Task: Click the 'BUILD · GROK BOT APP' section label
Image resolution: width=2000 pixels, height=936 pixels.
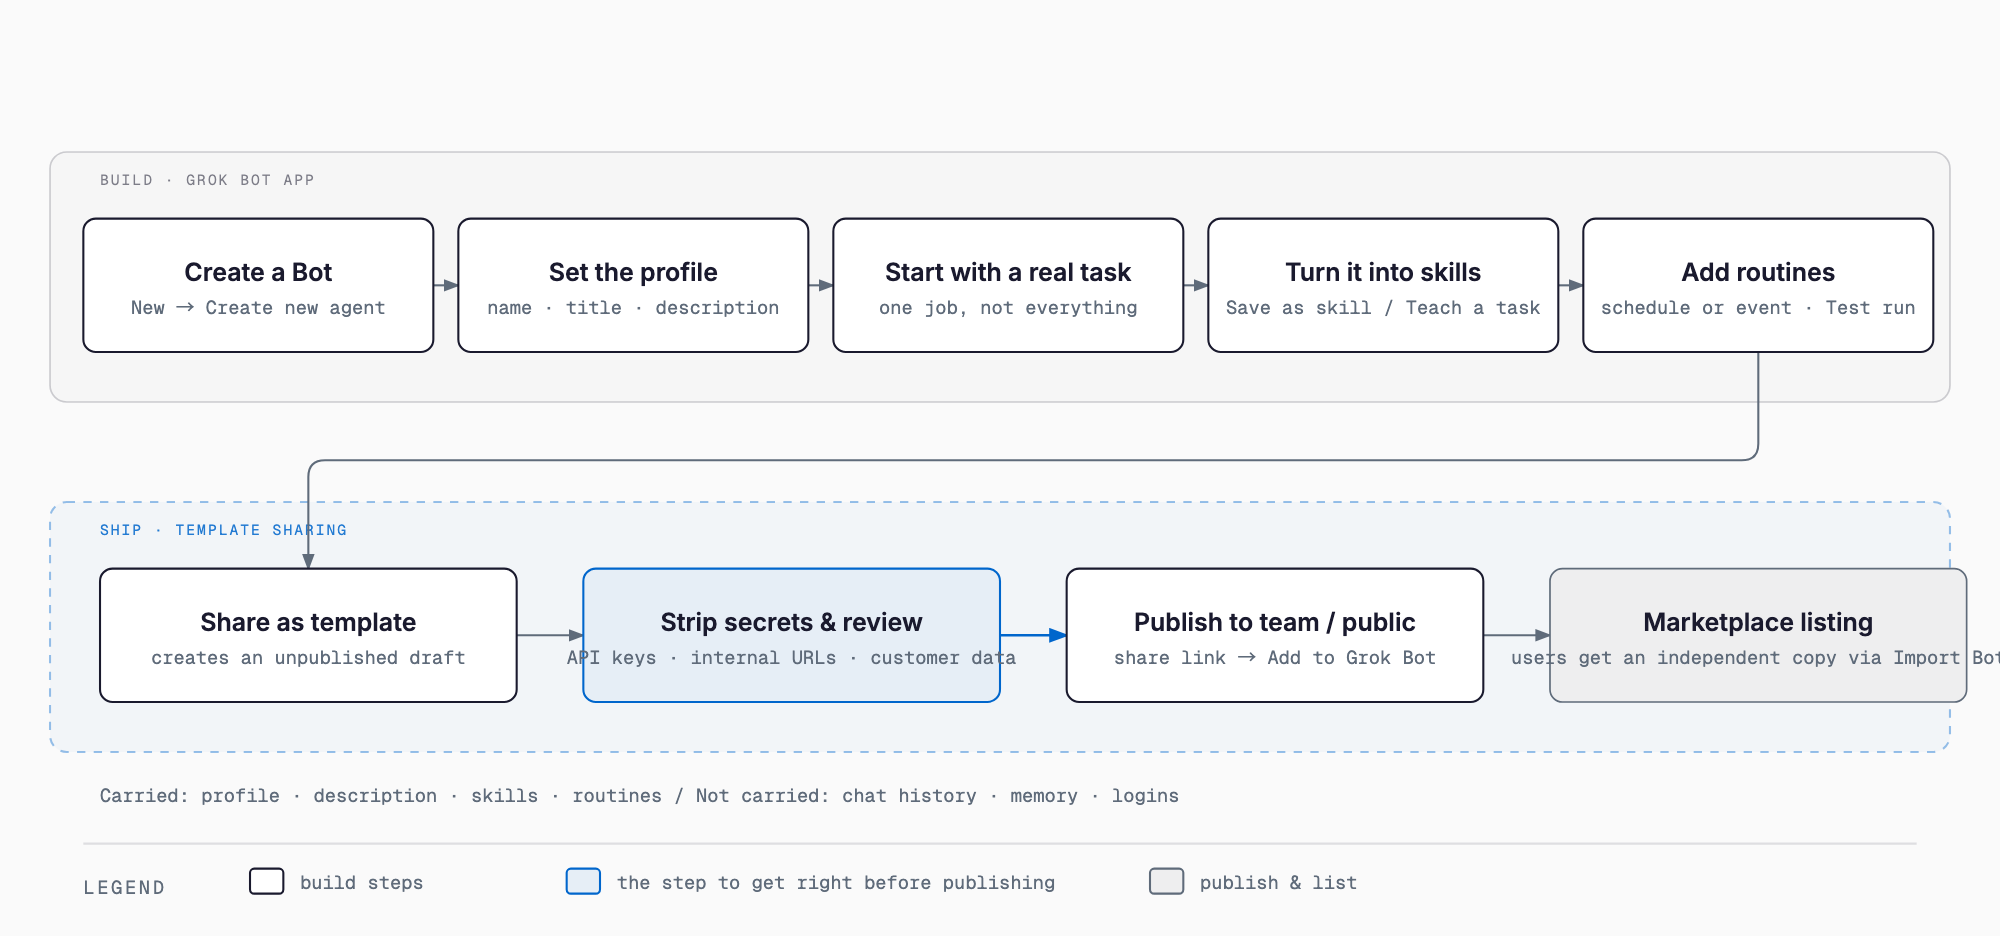Action: [x=207, y=180]
